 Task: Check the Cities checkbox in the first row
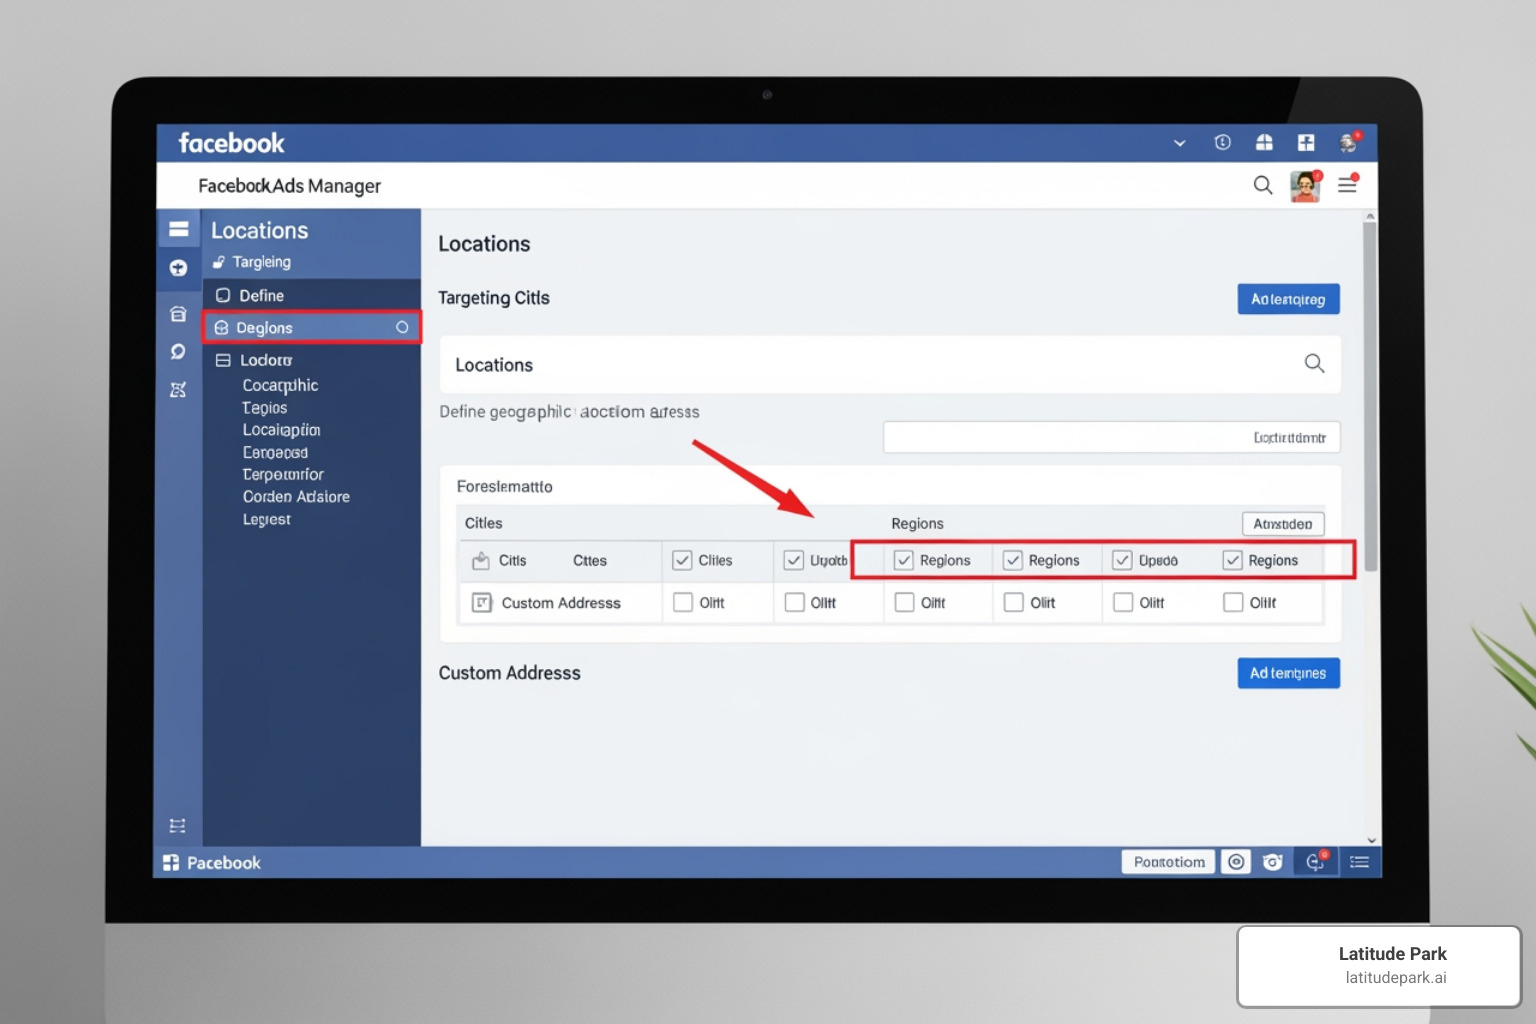[x=684, y=560]
